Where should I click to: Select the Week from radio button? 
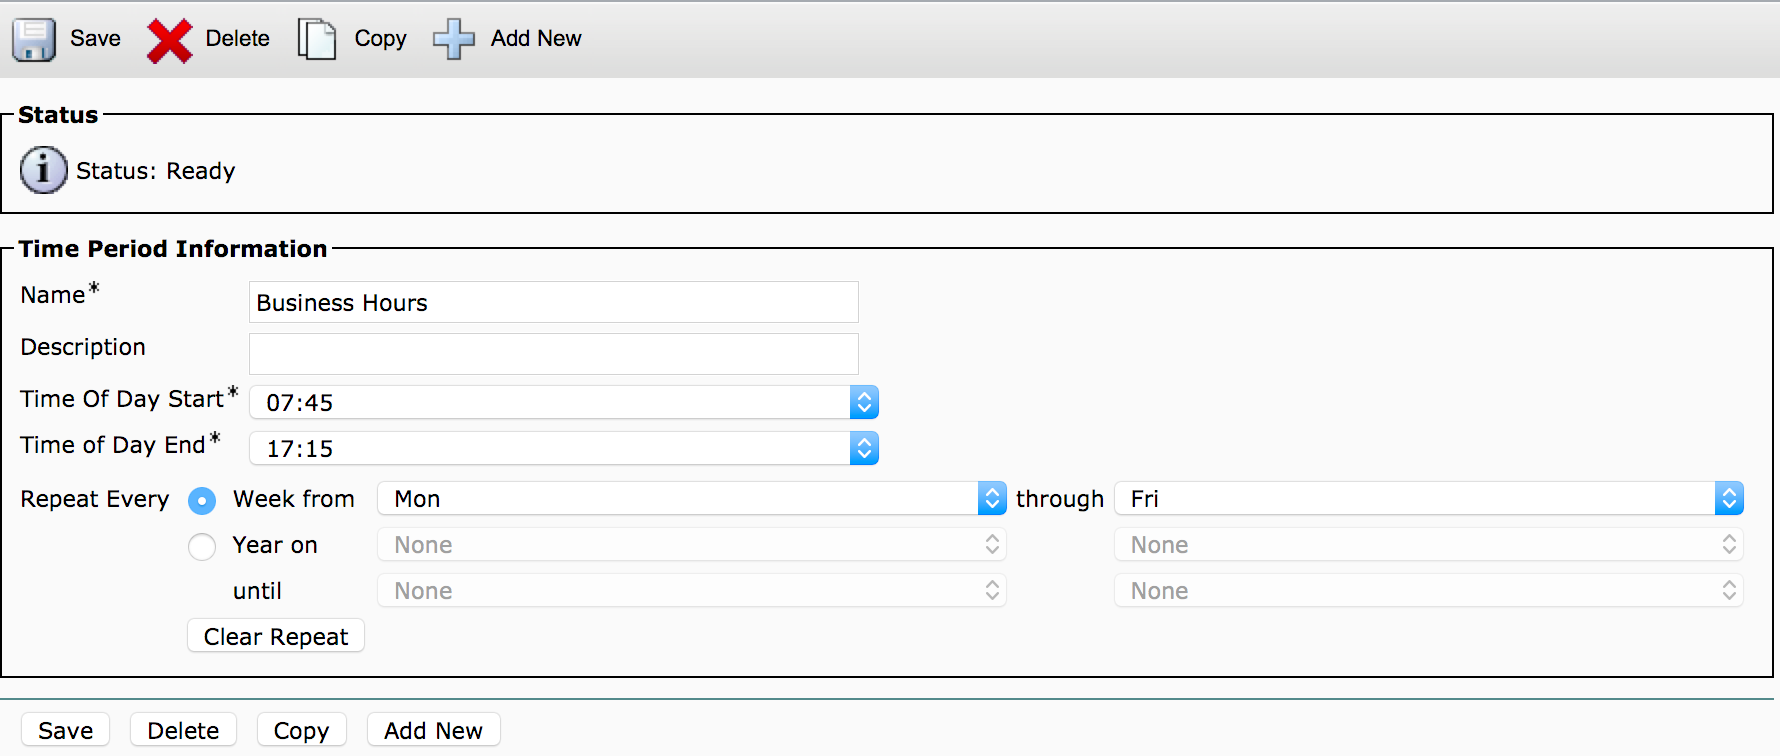click(202, 500)
